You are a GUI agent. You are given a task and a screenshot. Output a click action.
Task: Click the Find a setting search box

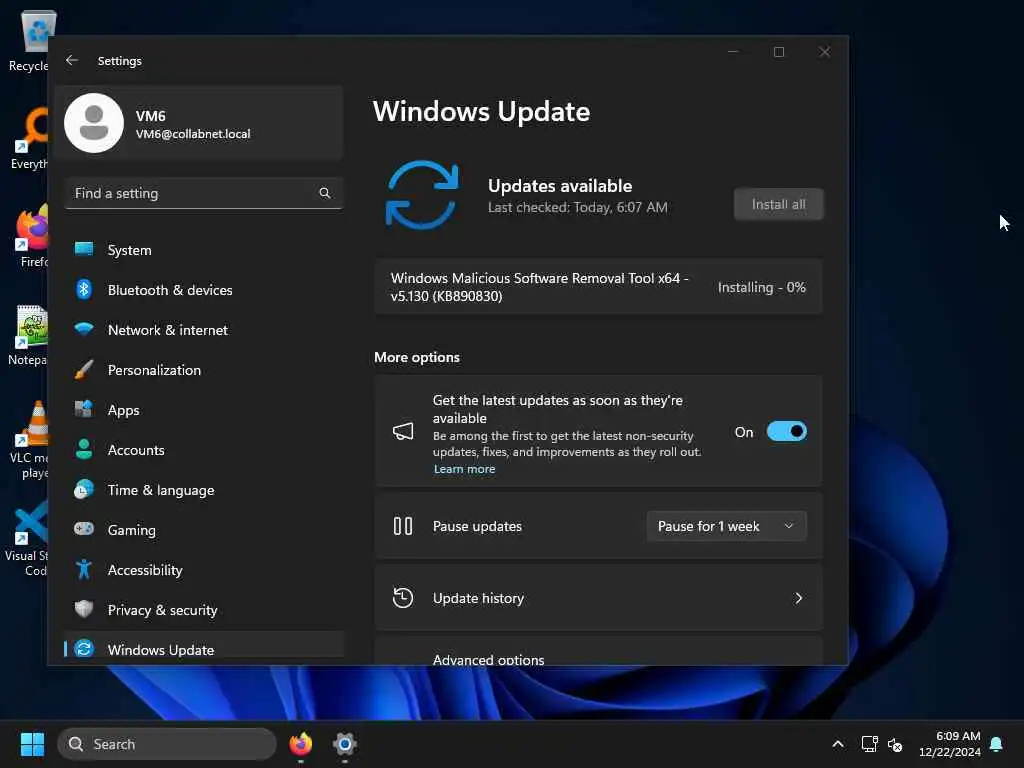[x=204, y=193]
